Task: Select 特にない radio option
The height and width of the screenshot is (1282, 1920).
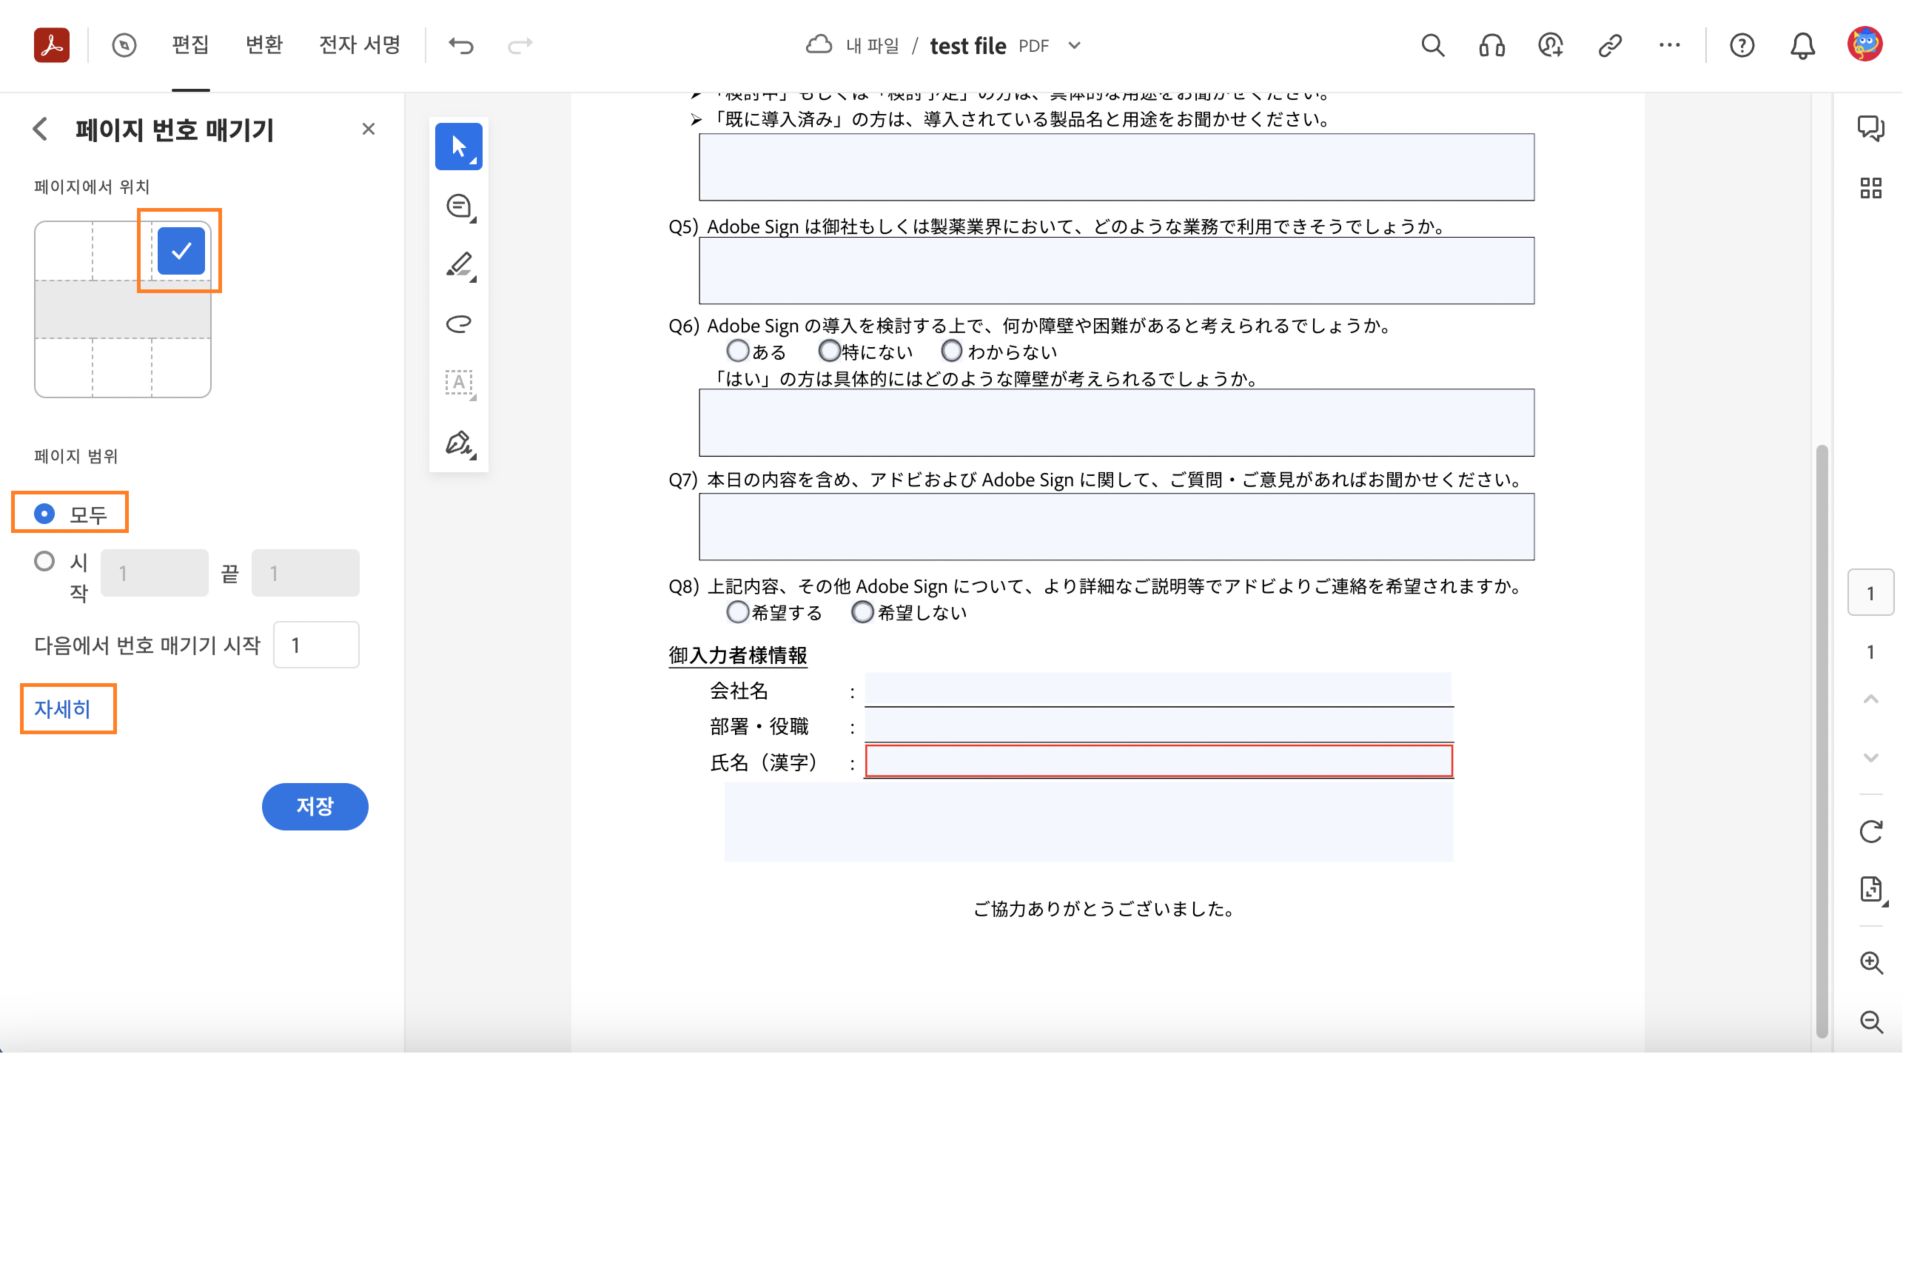Action: point(829,351)
